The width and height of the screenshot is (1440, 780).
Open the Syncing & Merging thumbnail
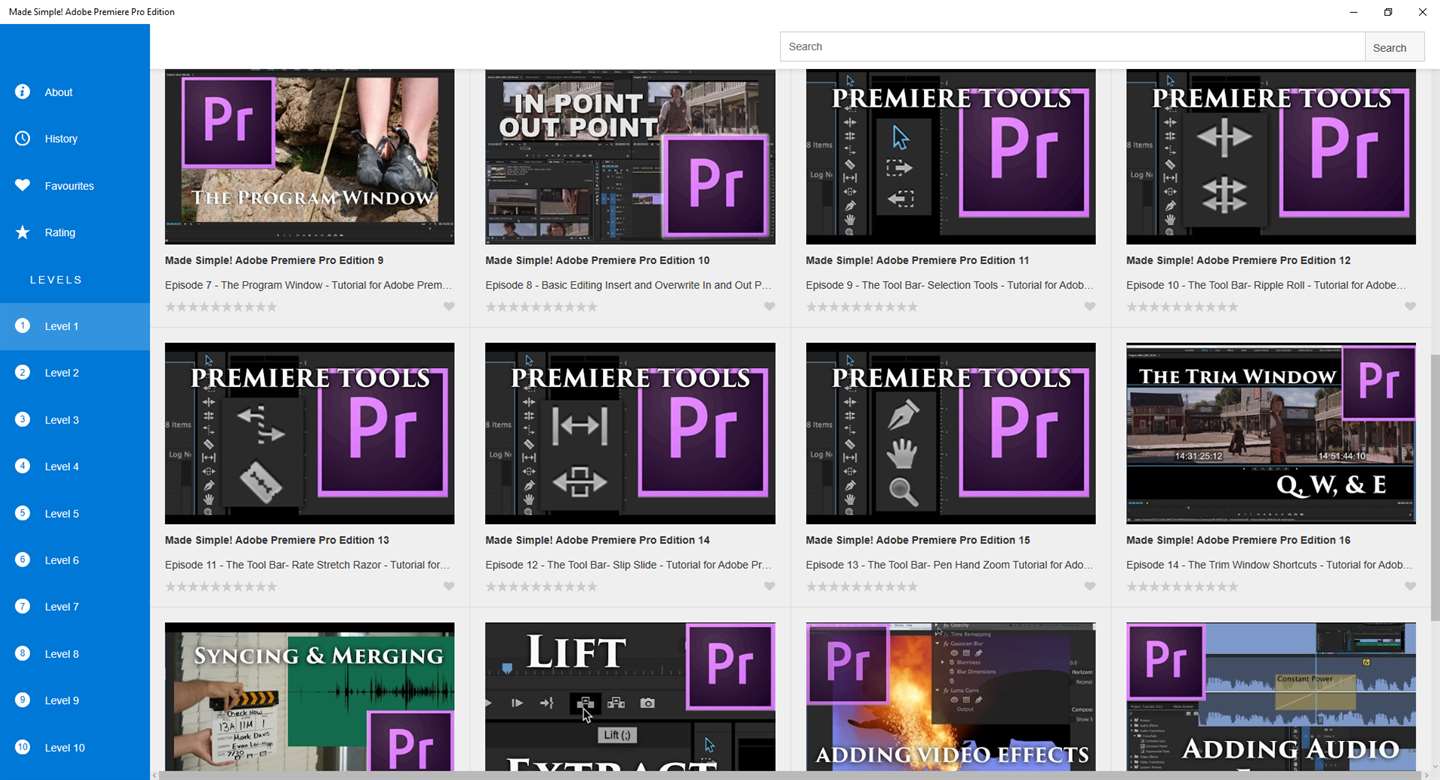click(x=310, y=696)
